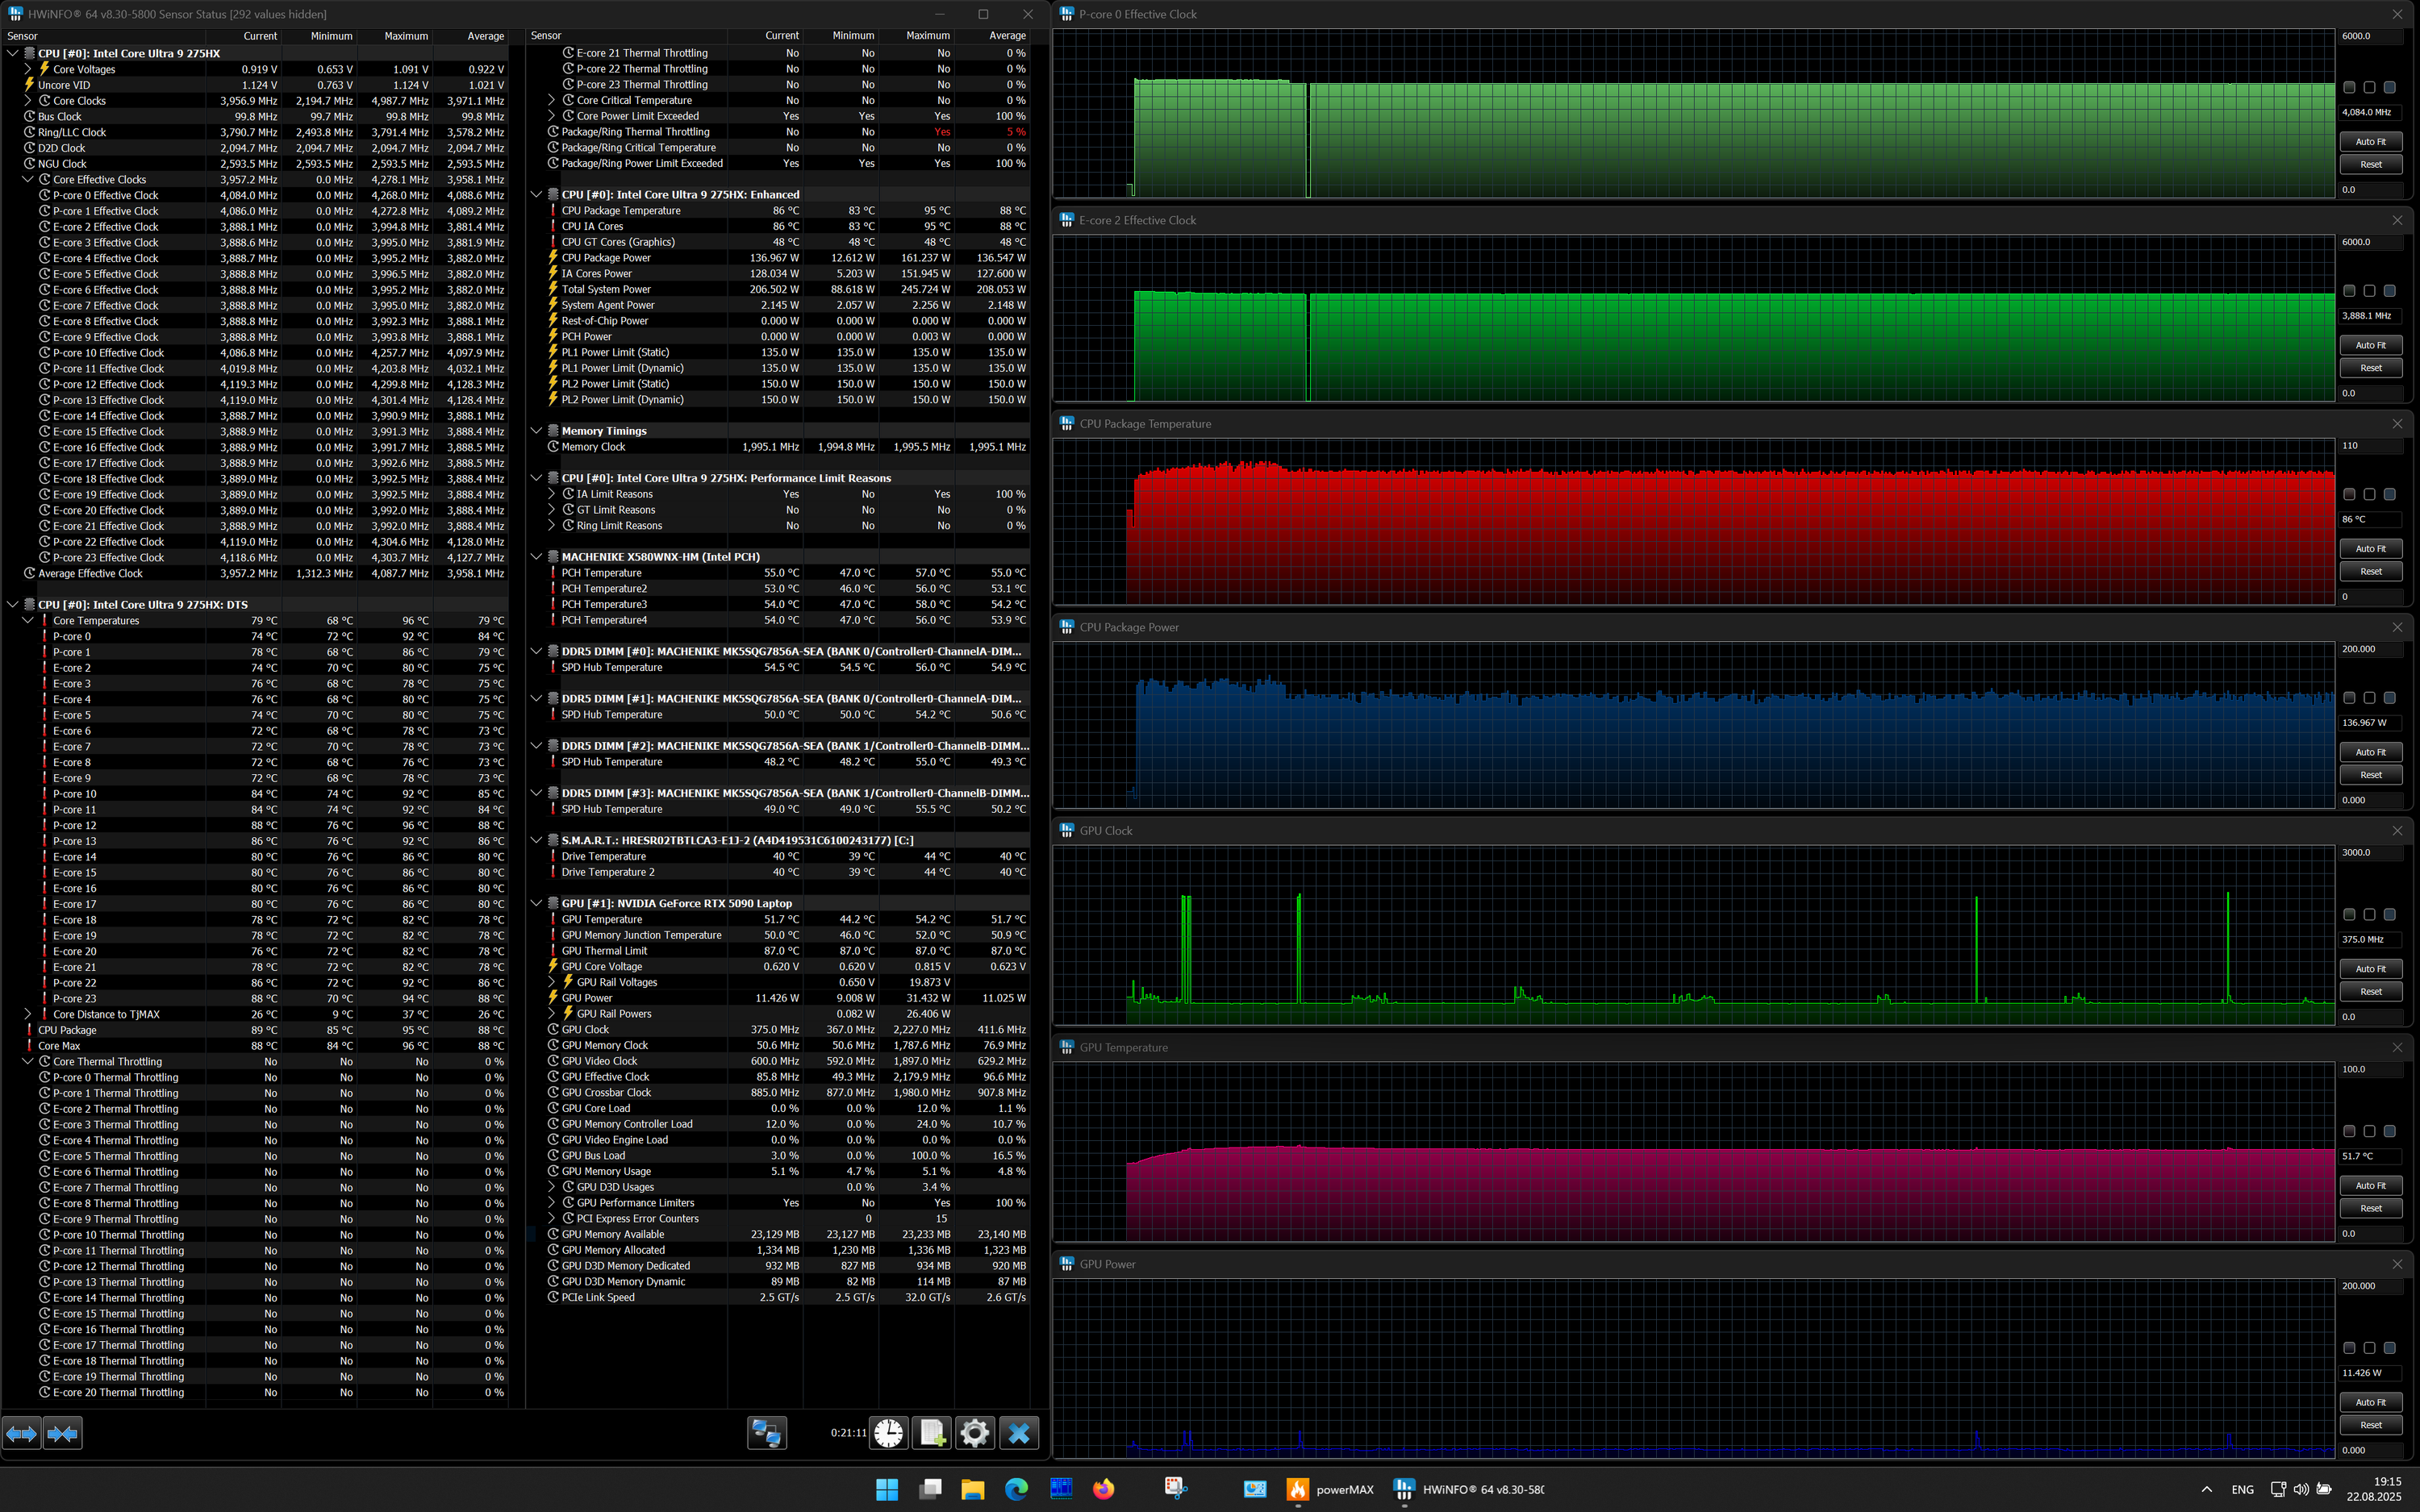Click the expand columns arrows icon
Image resolution: width=2420 pixels, height=1512 pixels.
tap(21, 1433)
